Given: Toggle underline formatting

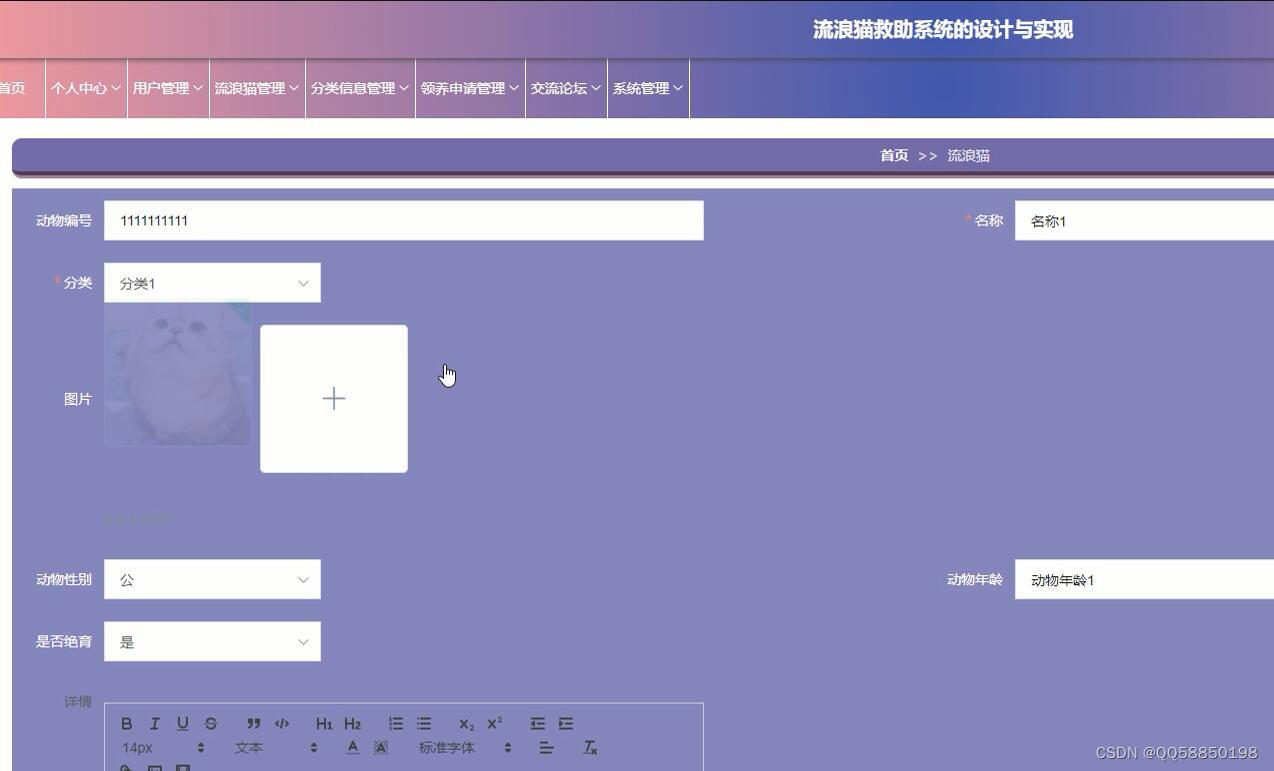Looking at the screenshot, I should click(x=182, y=723).
